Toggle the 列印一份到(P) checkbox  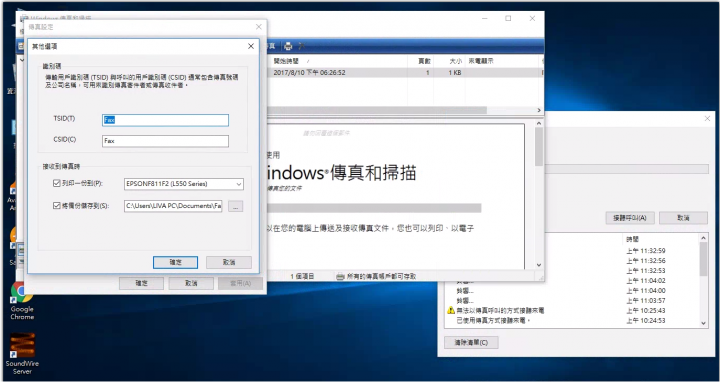pos(56,184)
